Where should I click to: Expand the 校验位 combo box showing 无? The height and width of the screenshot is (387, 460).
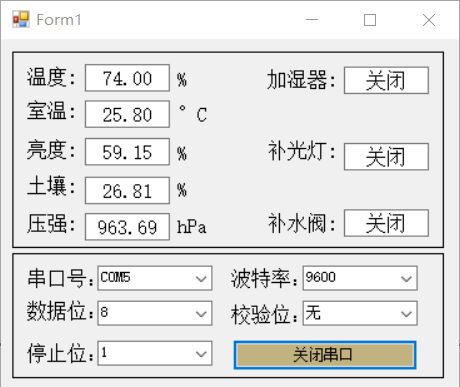point(360,313)
